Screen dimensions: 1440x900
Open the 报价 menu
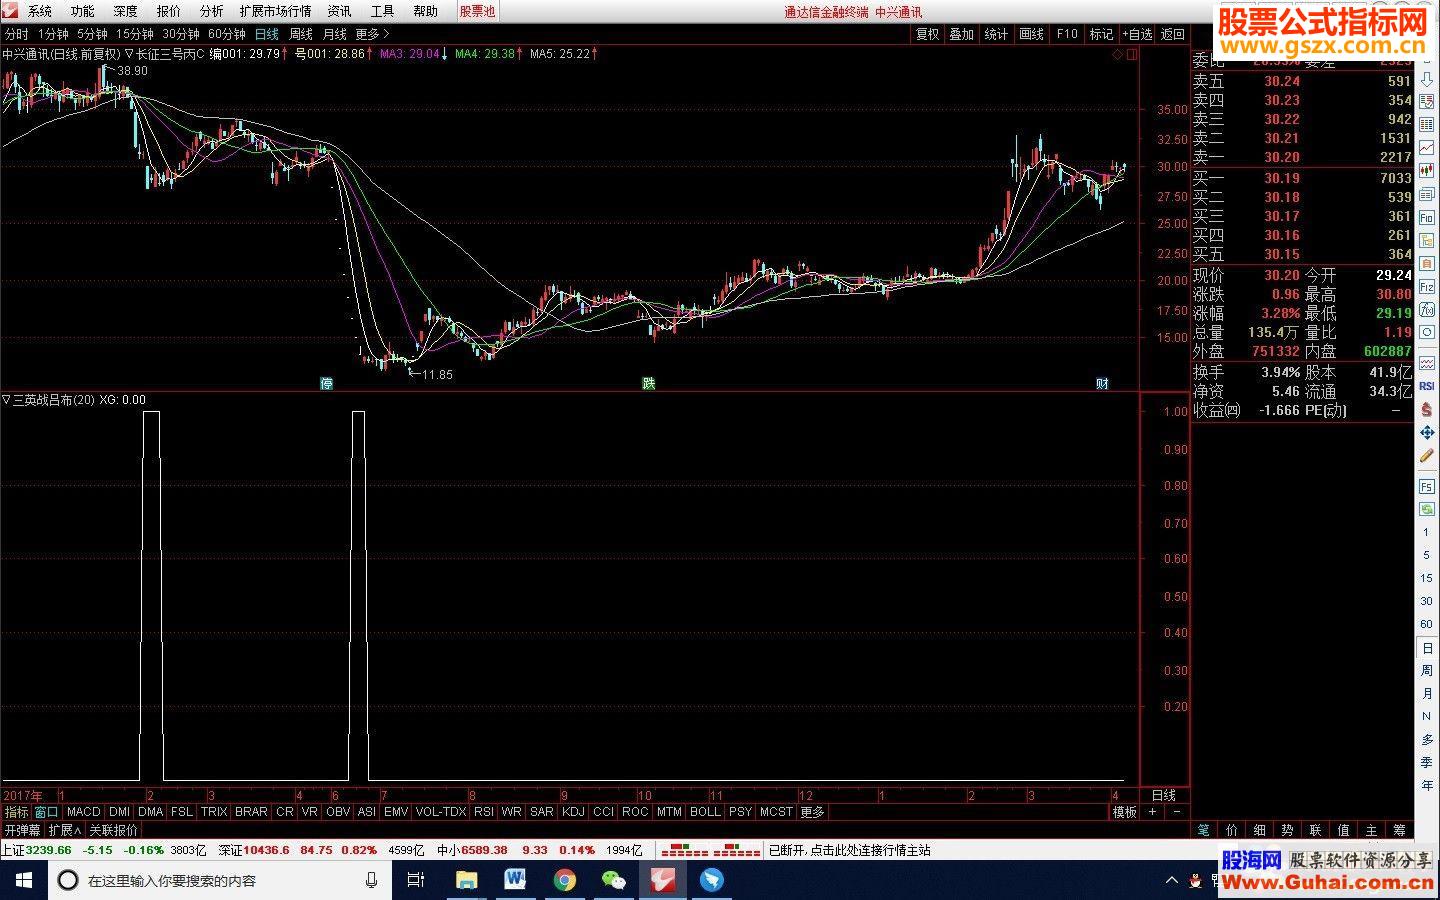pyautogui.click(x=169, y=11)
